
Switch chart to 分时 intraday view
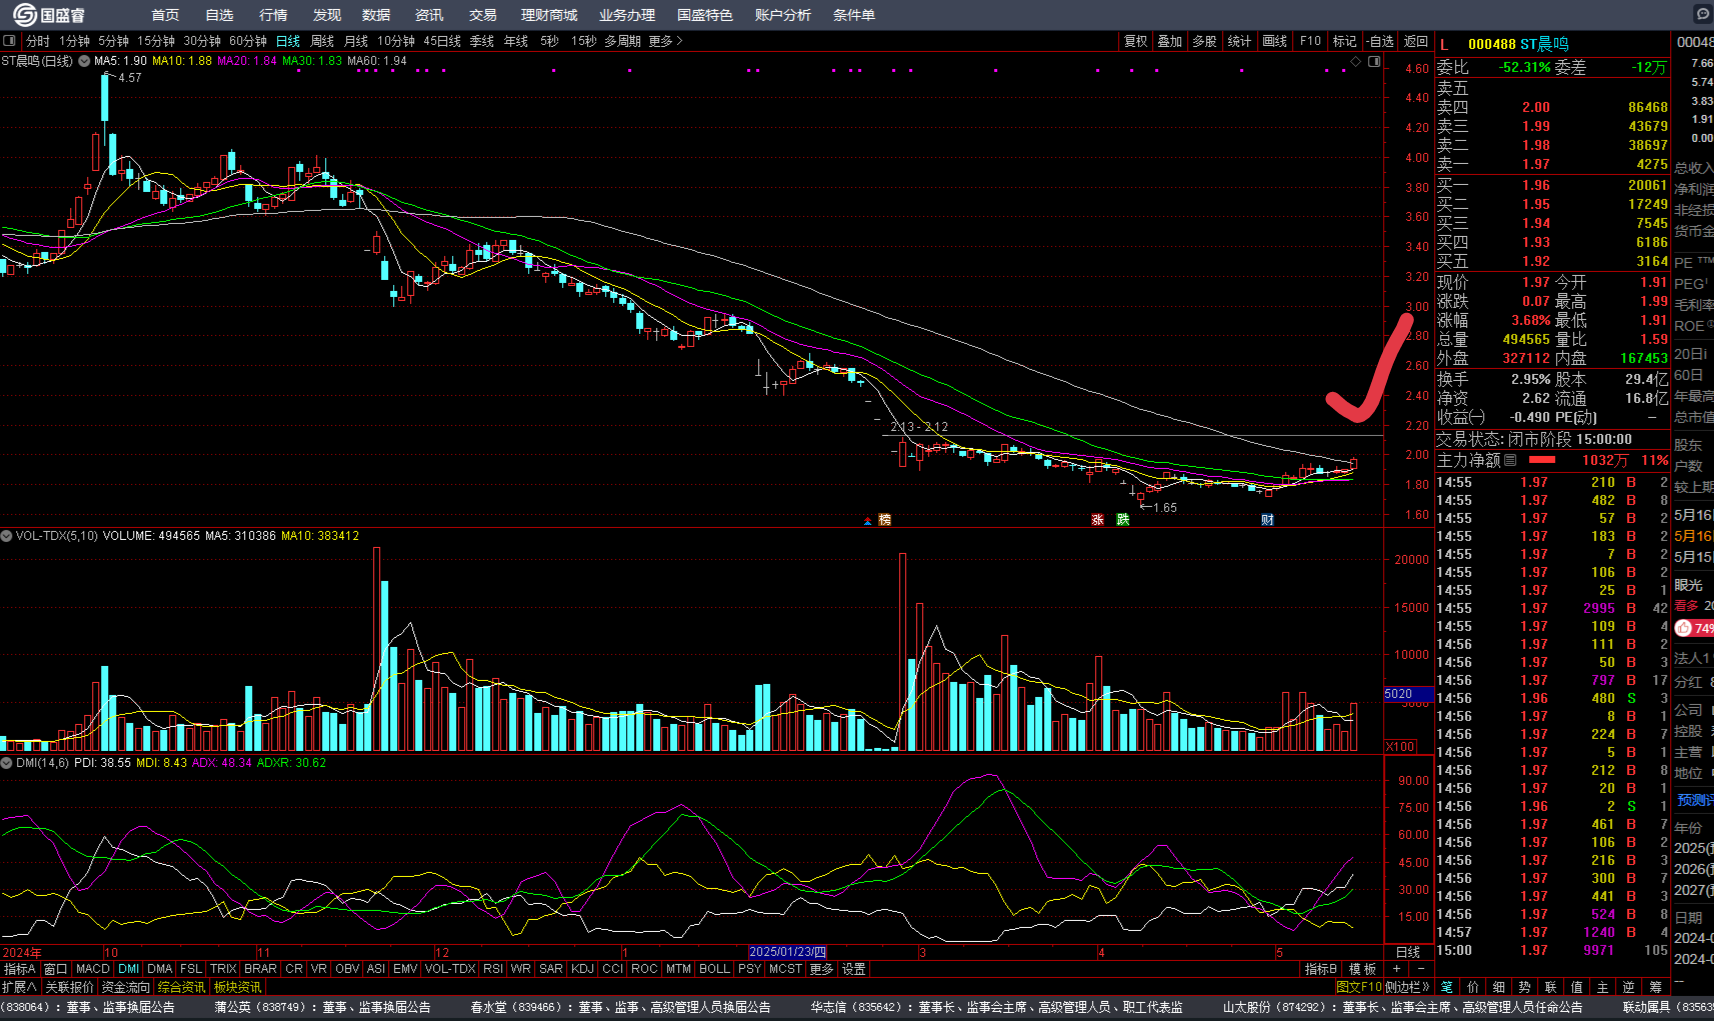[38, 41]
